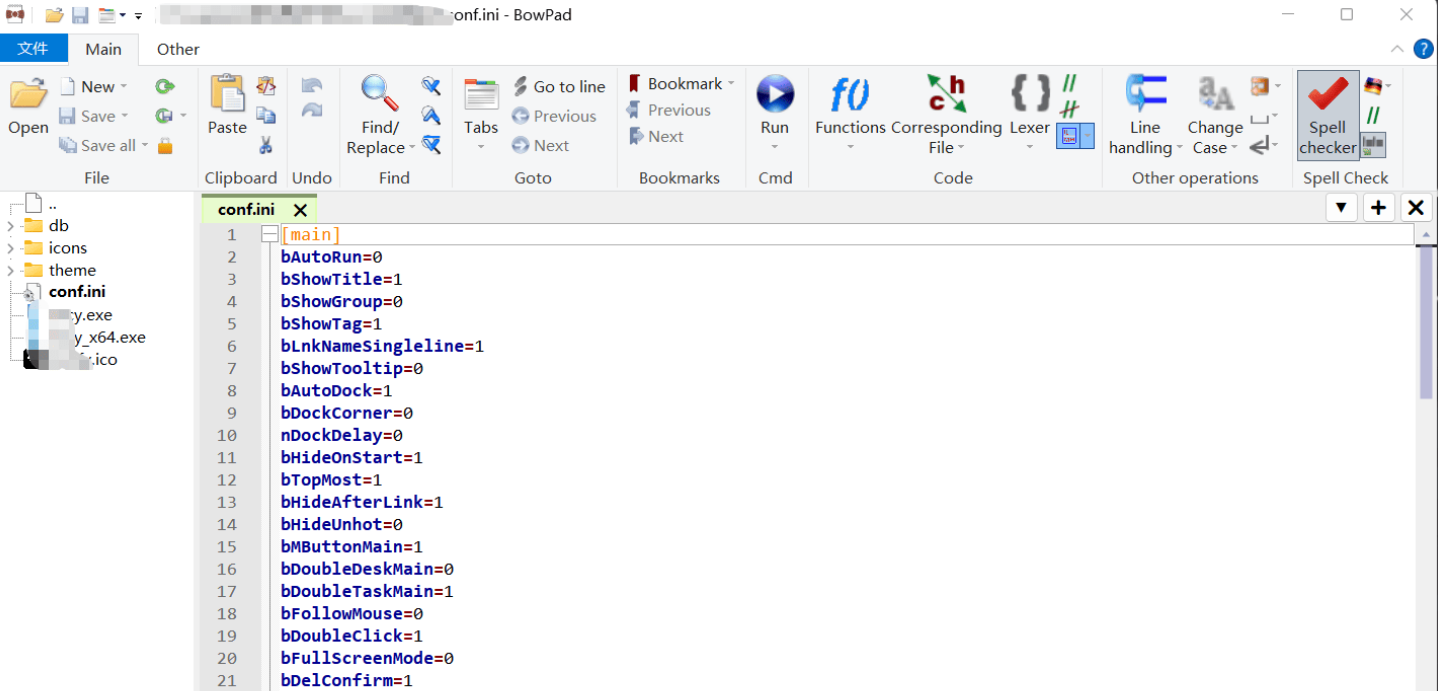Click the scissors Cut icon
Viewport: 1438px width, 691px height.
(266, 146)
